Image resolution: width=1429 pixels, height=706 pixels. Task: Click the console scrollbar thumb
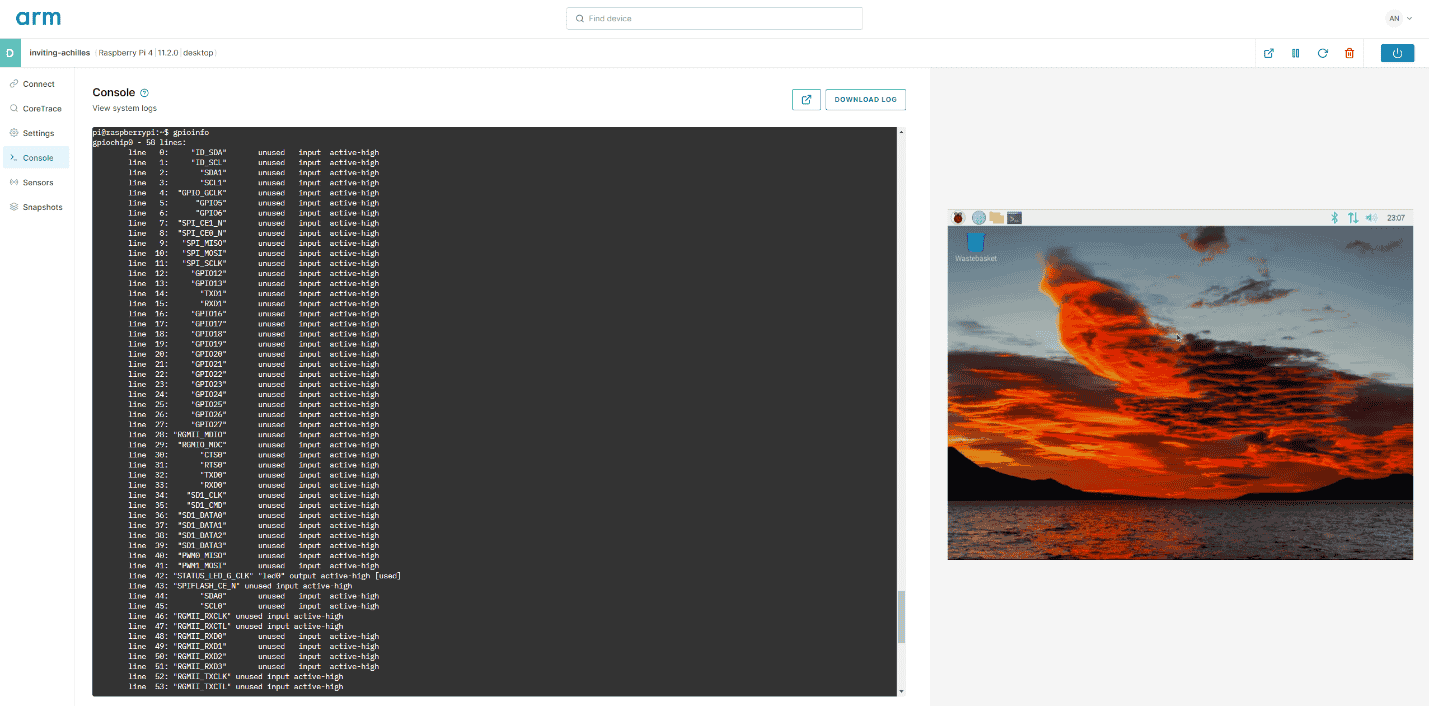901,616
